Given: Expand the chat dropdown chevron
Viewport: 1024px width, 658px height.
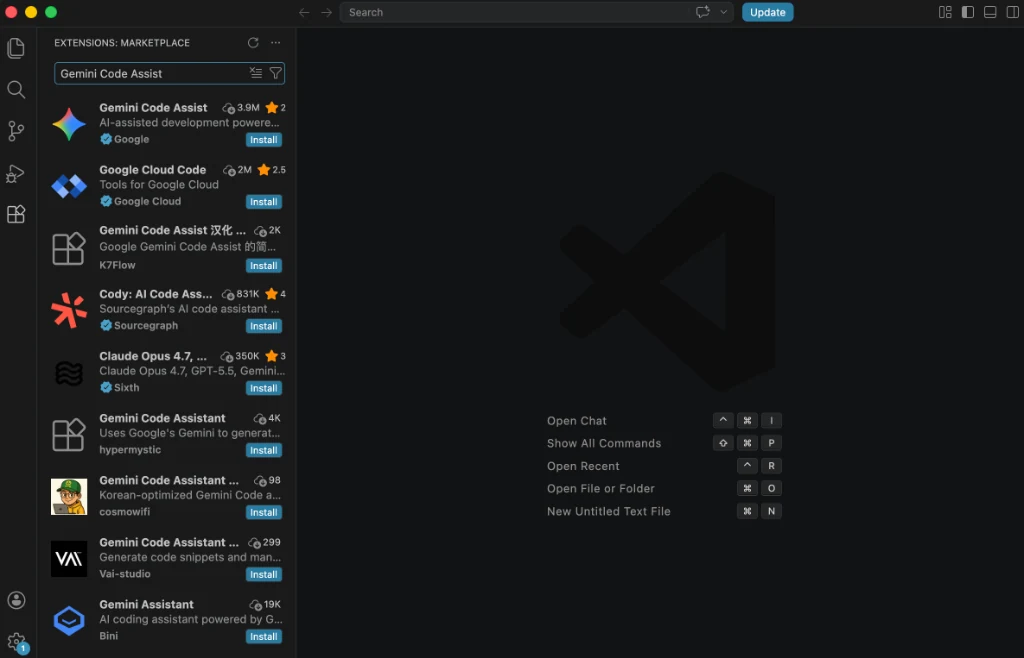Looking at the screenshot, I should coord(724,12).
